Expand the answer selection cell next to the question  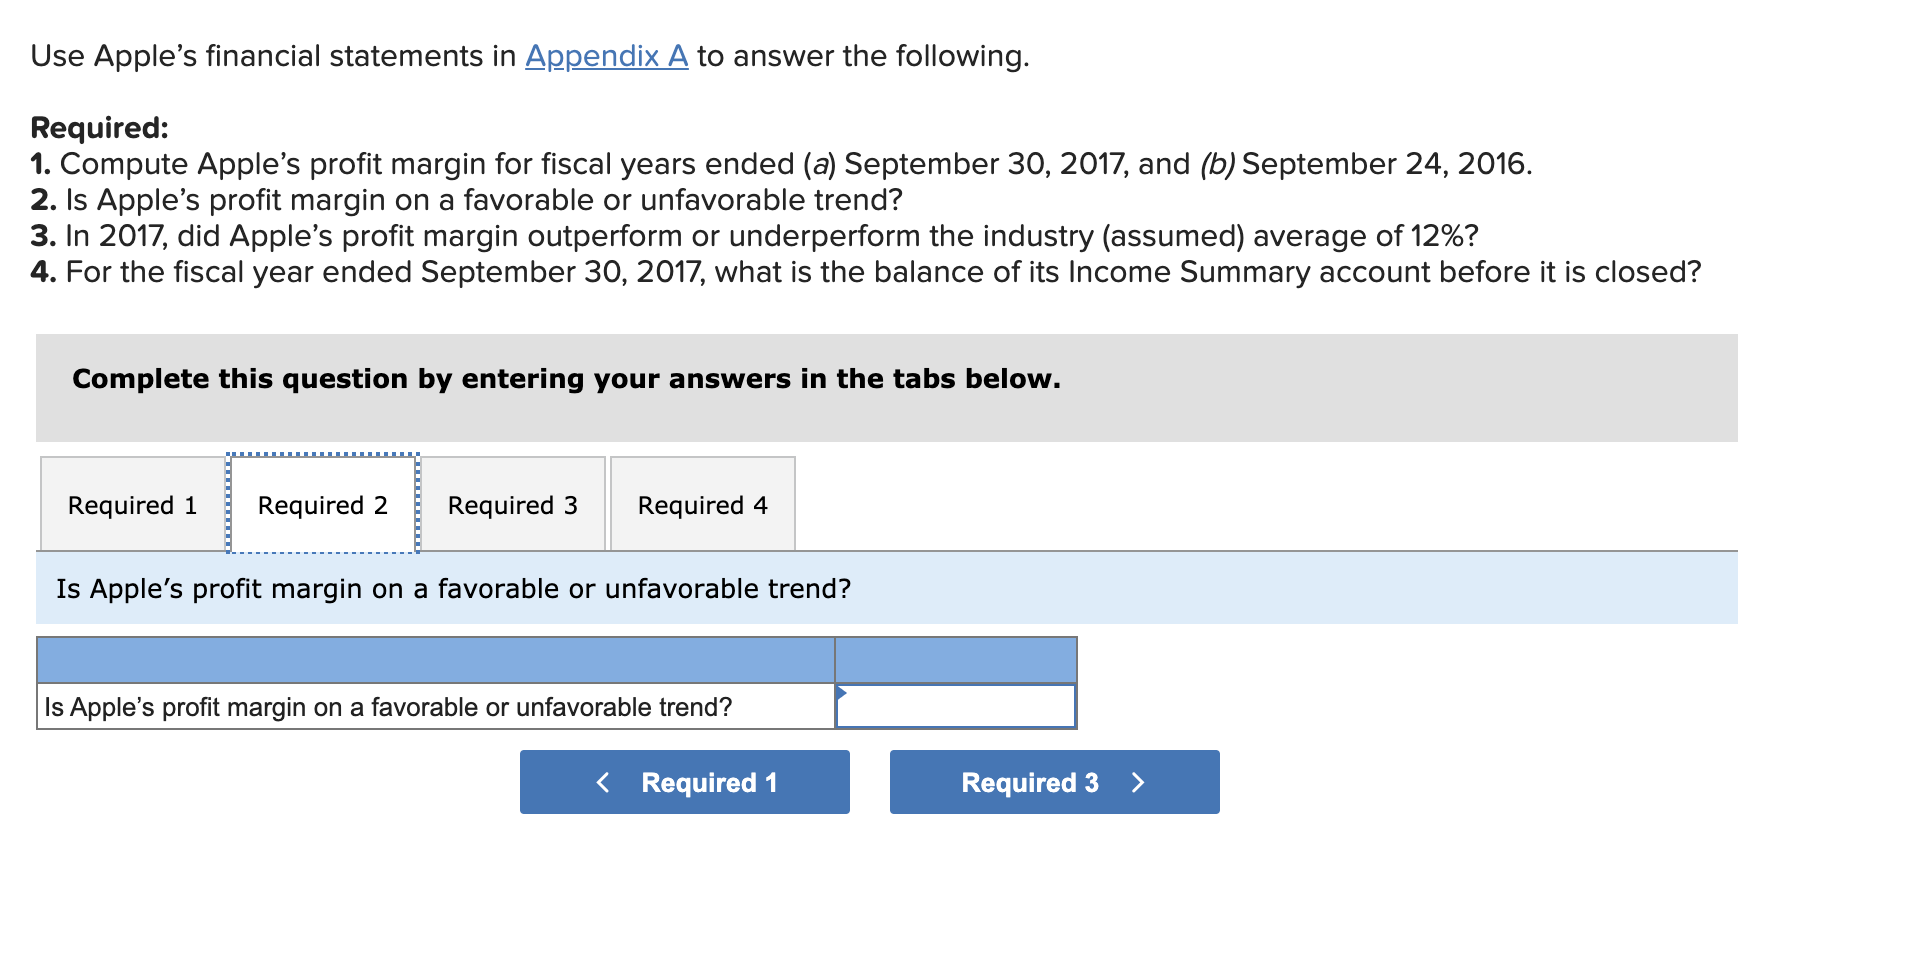pyautogui.click(x=954, y=706)
